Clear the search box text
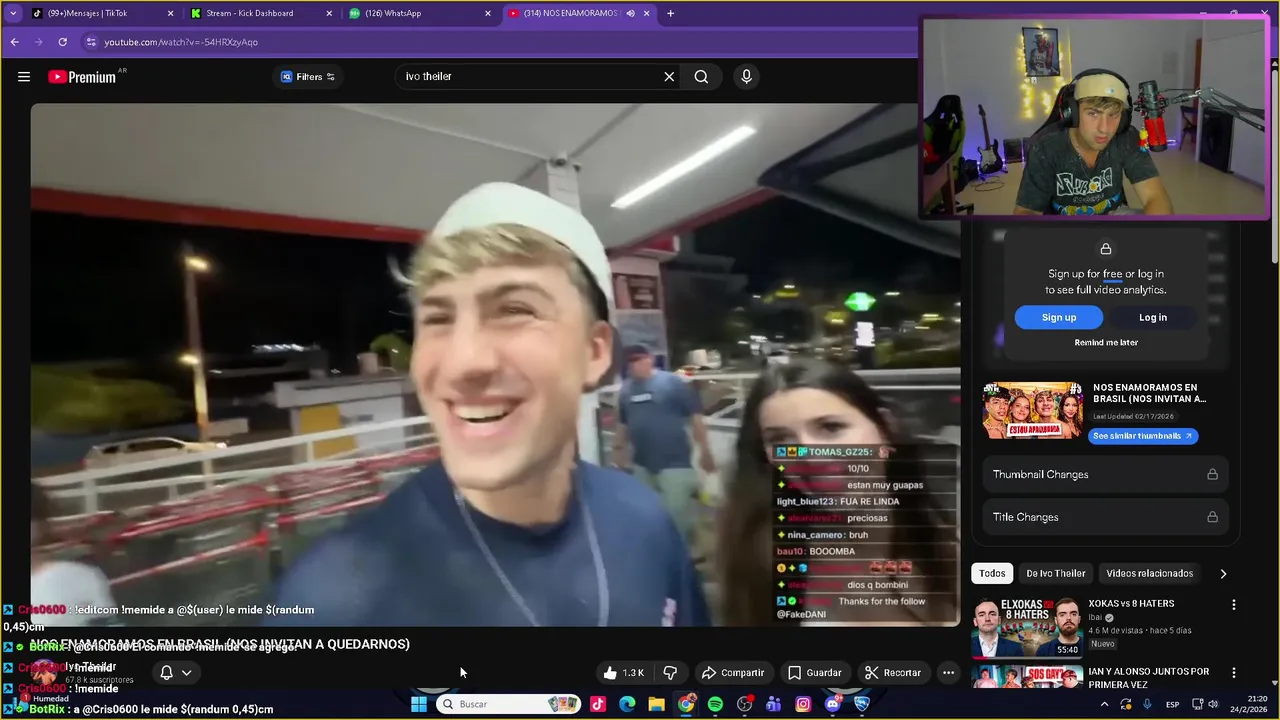Image resolution: width=1280 pixels, height=720 pixels. click(x=669, y=77)
